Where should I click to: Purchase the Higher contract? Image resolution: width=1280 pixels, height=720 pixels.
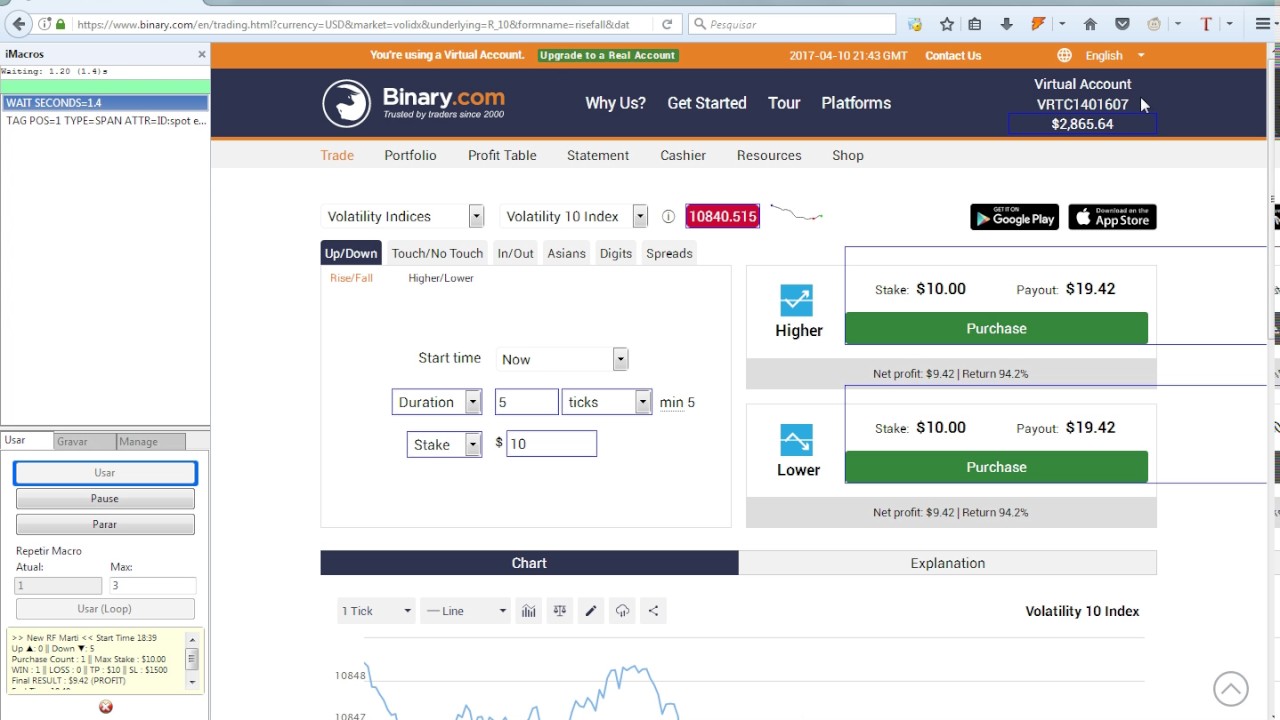point(996,328)
